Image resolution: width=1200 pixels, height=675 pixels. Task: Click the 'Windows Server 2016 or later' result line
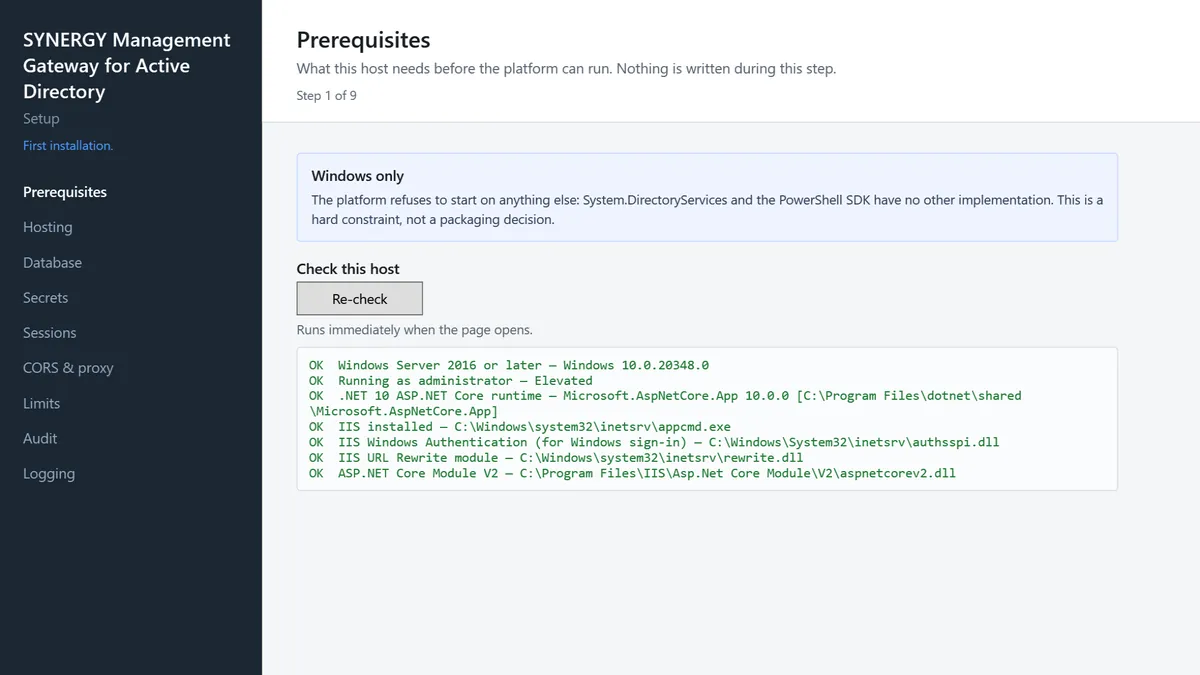point(509,365)
